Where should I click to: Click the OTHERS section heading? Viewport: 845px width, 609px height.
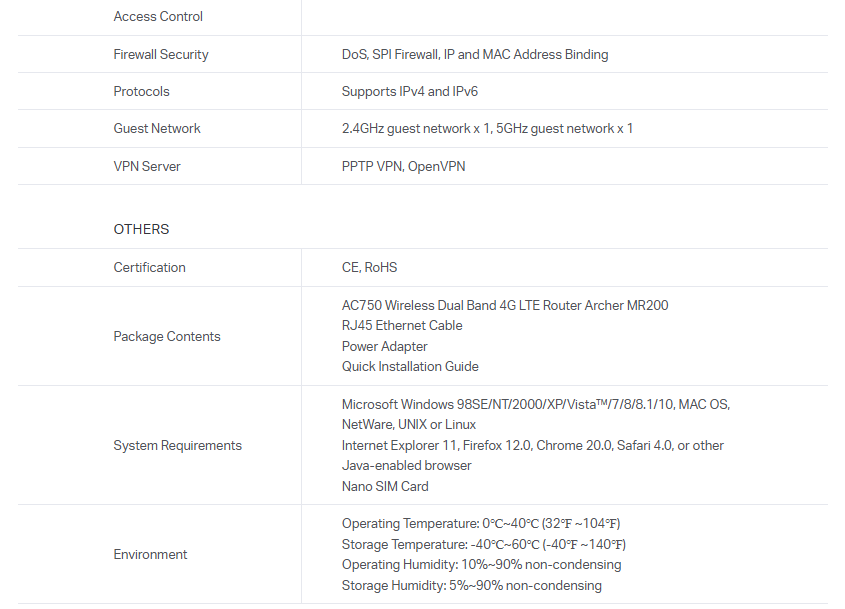141,229
